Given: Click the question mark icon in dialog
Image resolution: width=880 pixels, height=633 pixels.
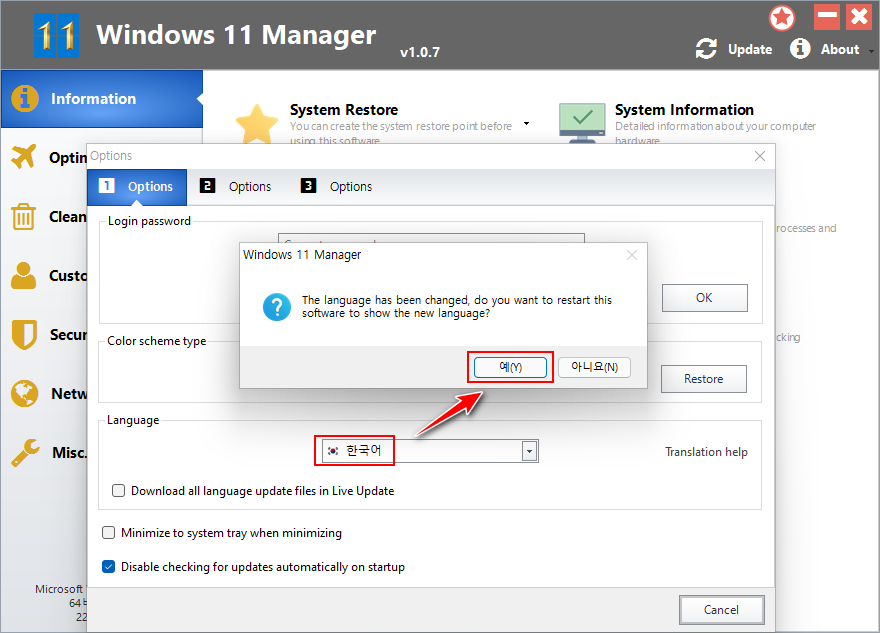Looking at the screenshot, I should coord(277,307).
